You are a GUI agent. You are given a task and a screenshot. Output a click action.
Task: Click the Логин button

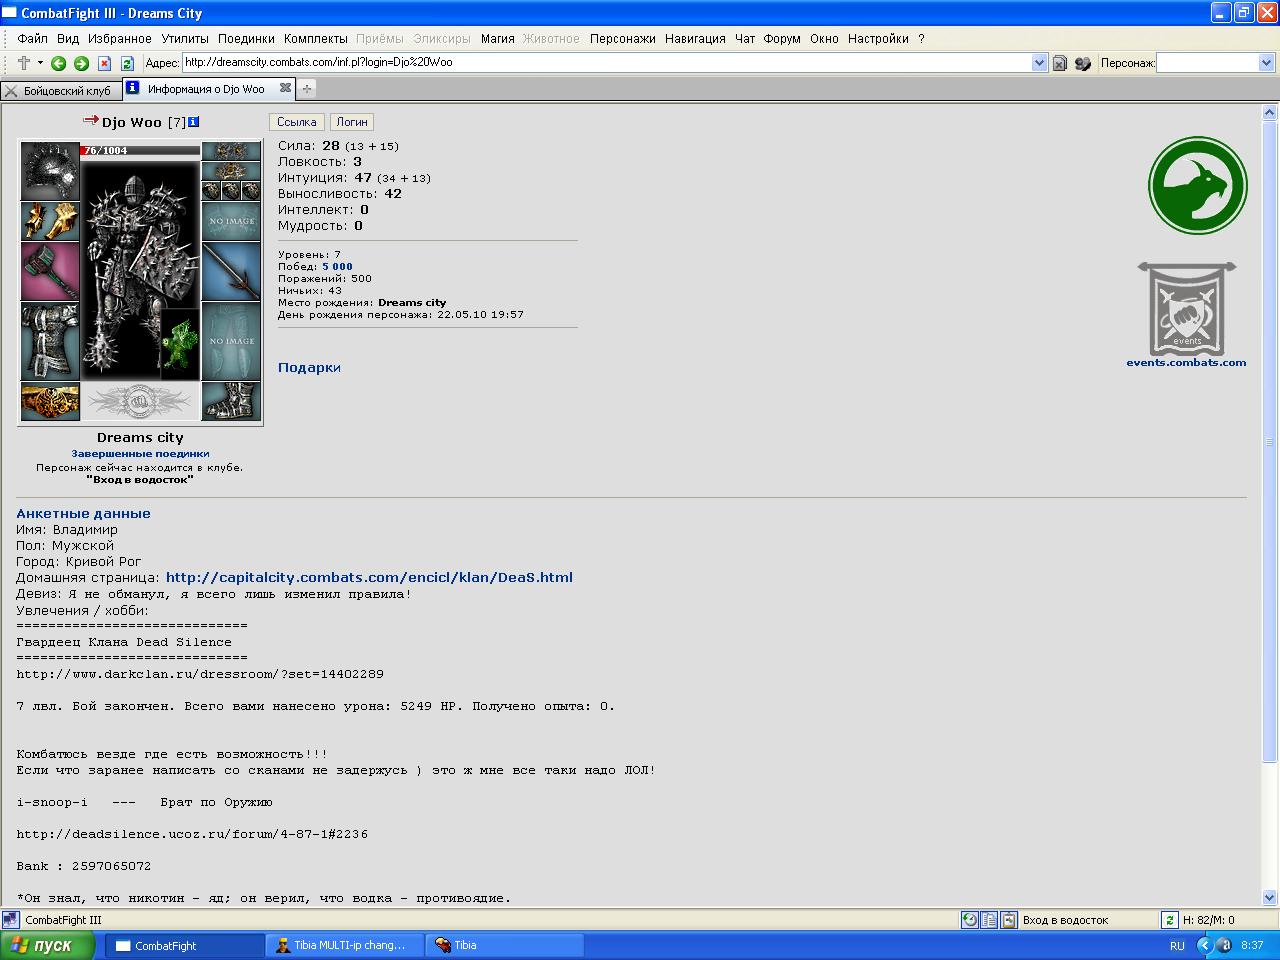point(352,122)
